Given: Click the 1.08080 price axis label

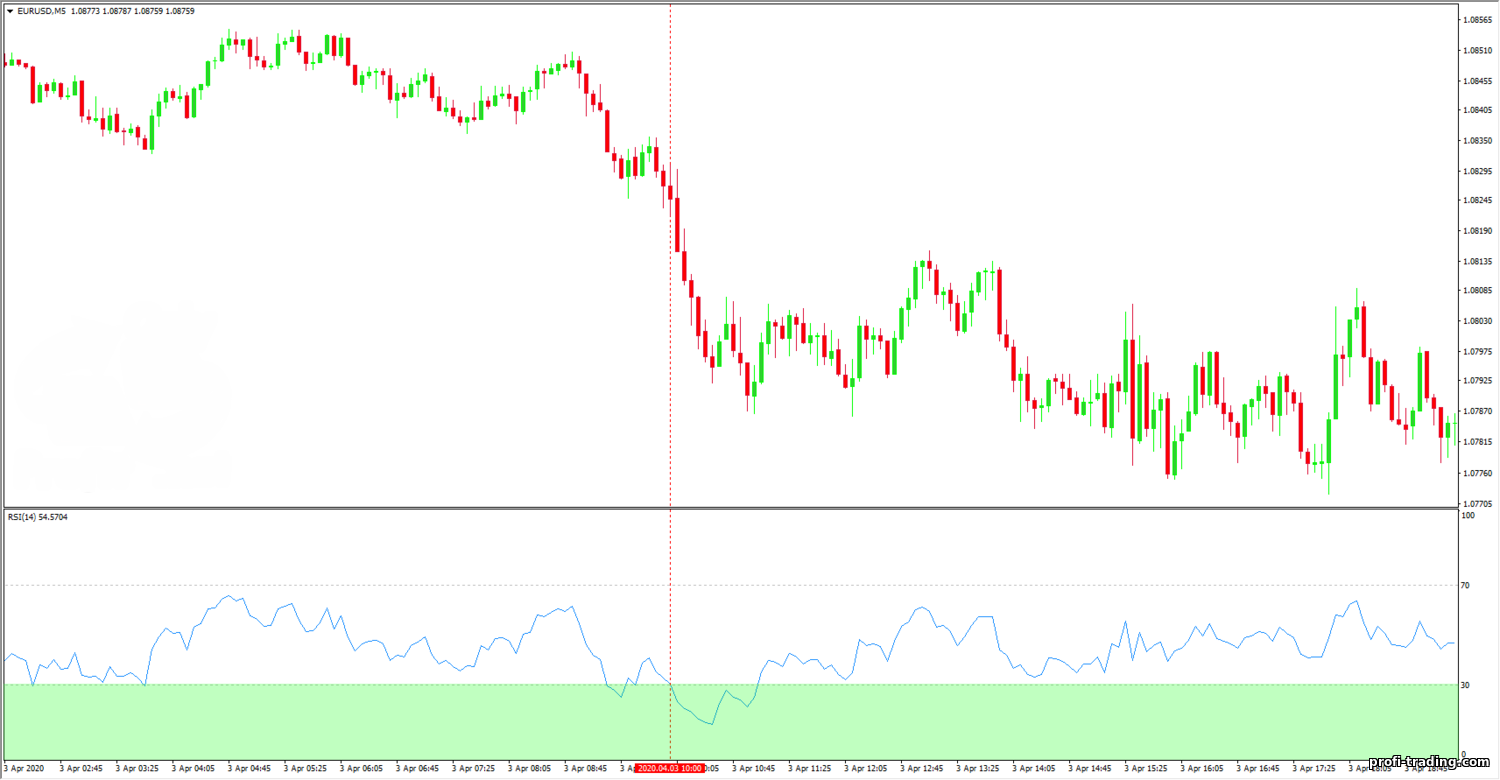Looking at the screenshot, I should [1478, 291].
